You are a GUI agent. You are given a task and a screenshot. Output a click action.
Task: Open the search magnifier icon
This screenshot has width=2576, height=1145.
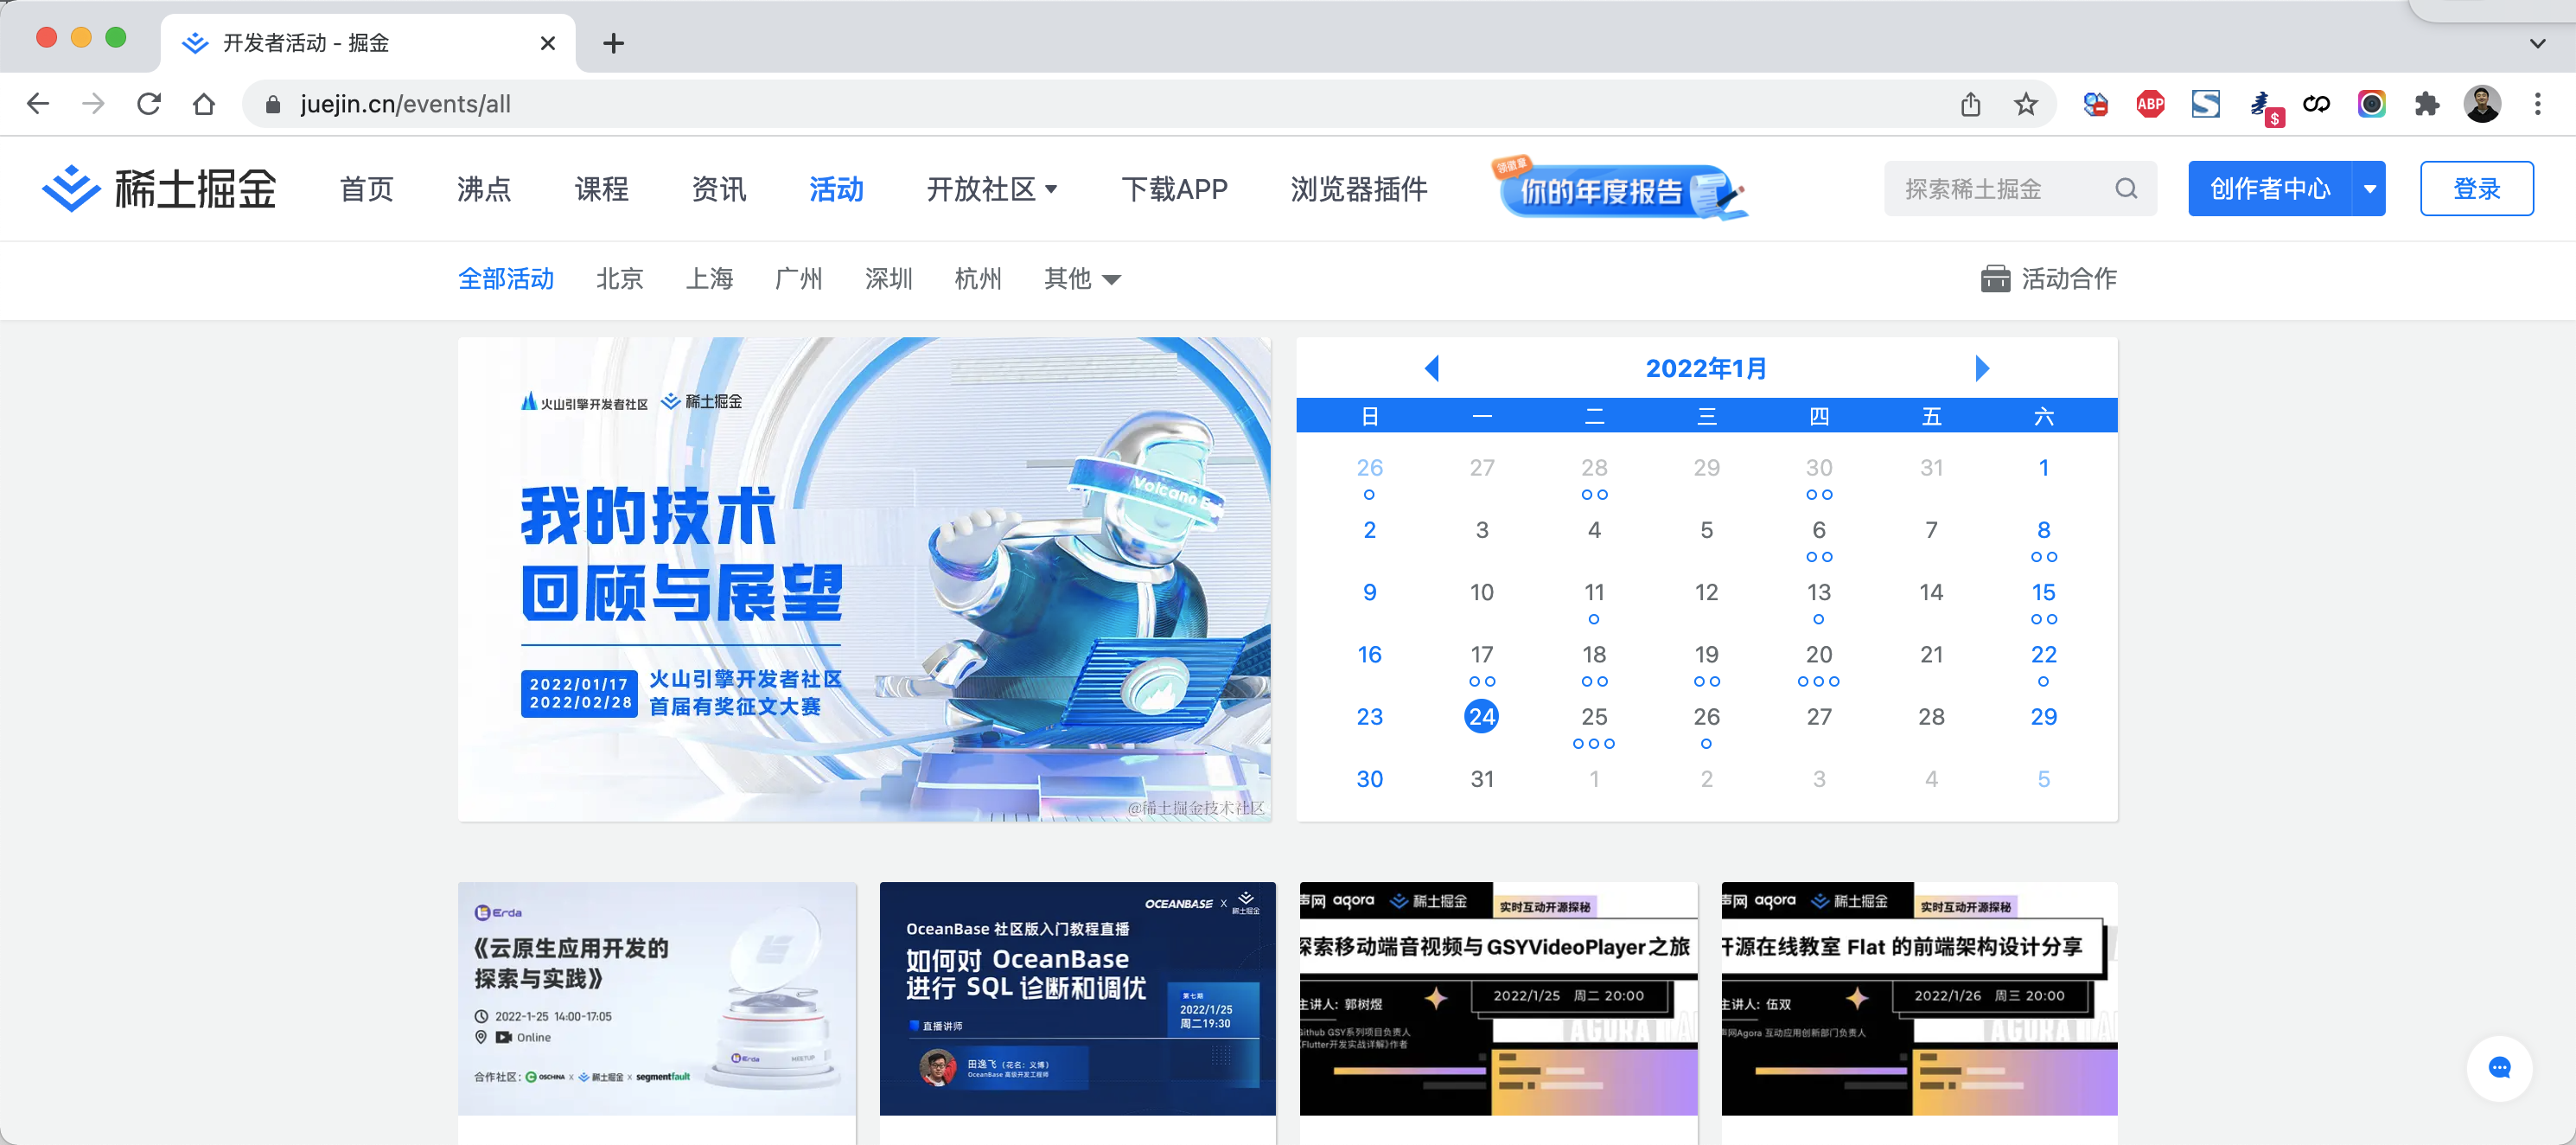pos(2126,188)
